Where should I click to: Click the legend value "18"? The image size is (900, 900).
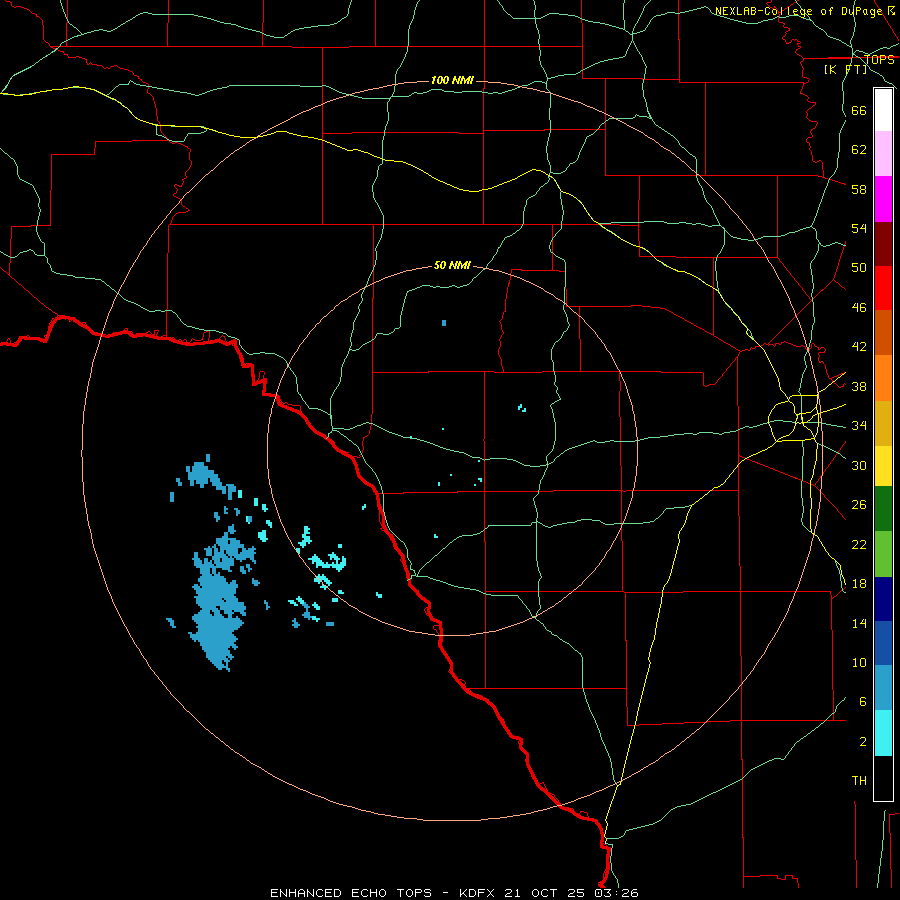click(x=859, y=583)
